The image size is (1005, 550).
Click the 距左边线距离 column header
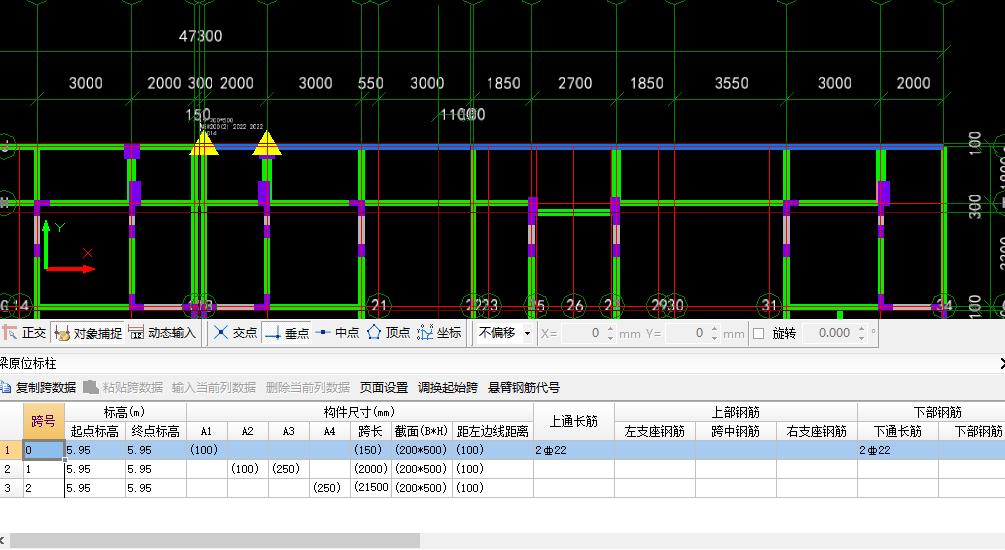point(493,431)
